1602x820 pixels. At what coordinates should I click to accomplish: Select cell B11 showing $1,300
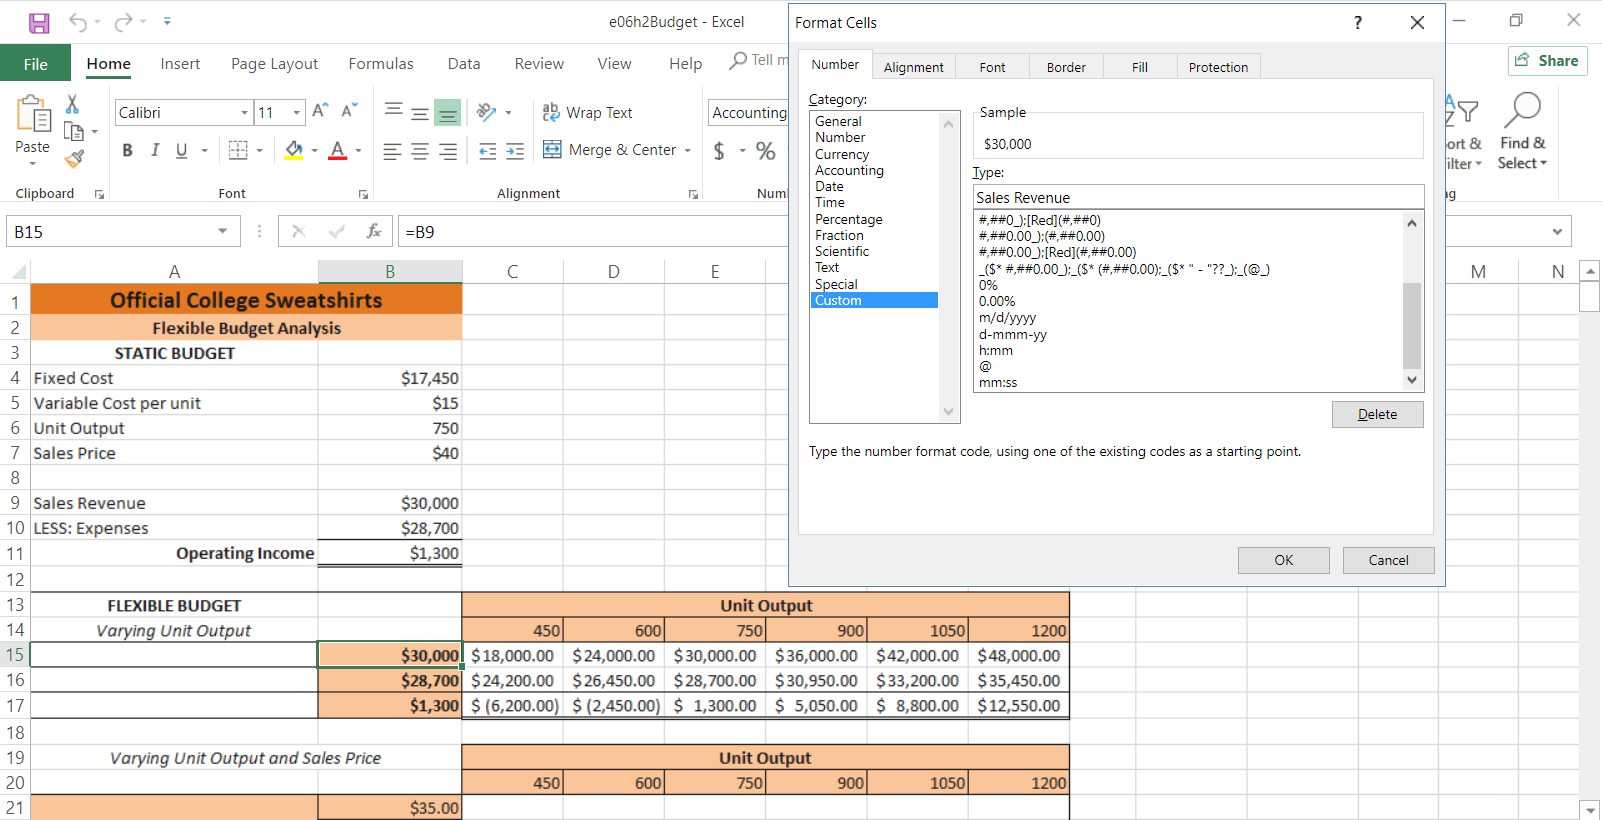[390, 553]
